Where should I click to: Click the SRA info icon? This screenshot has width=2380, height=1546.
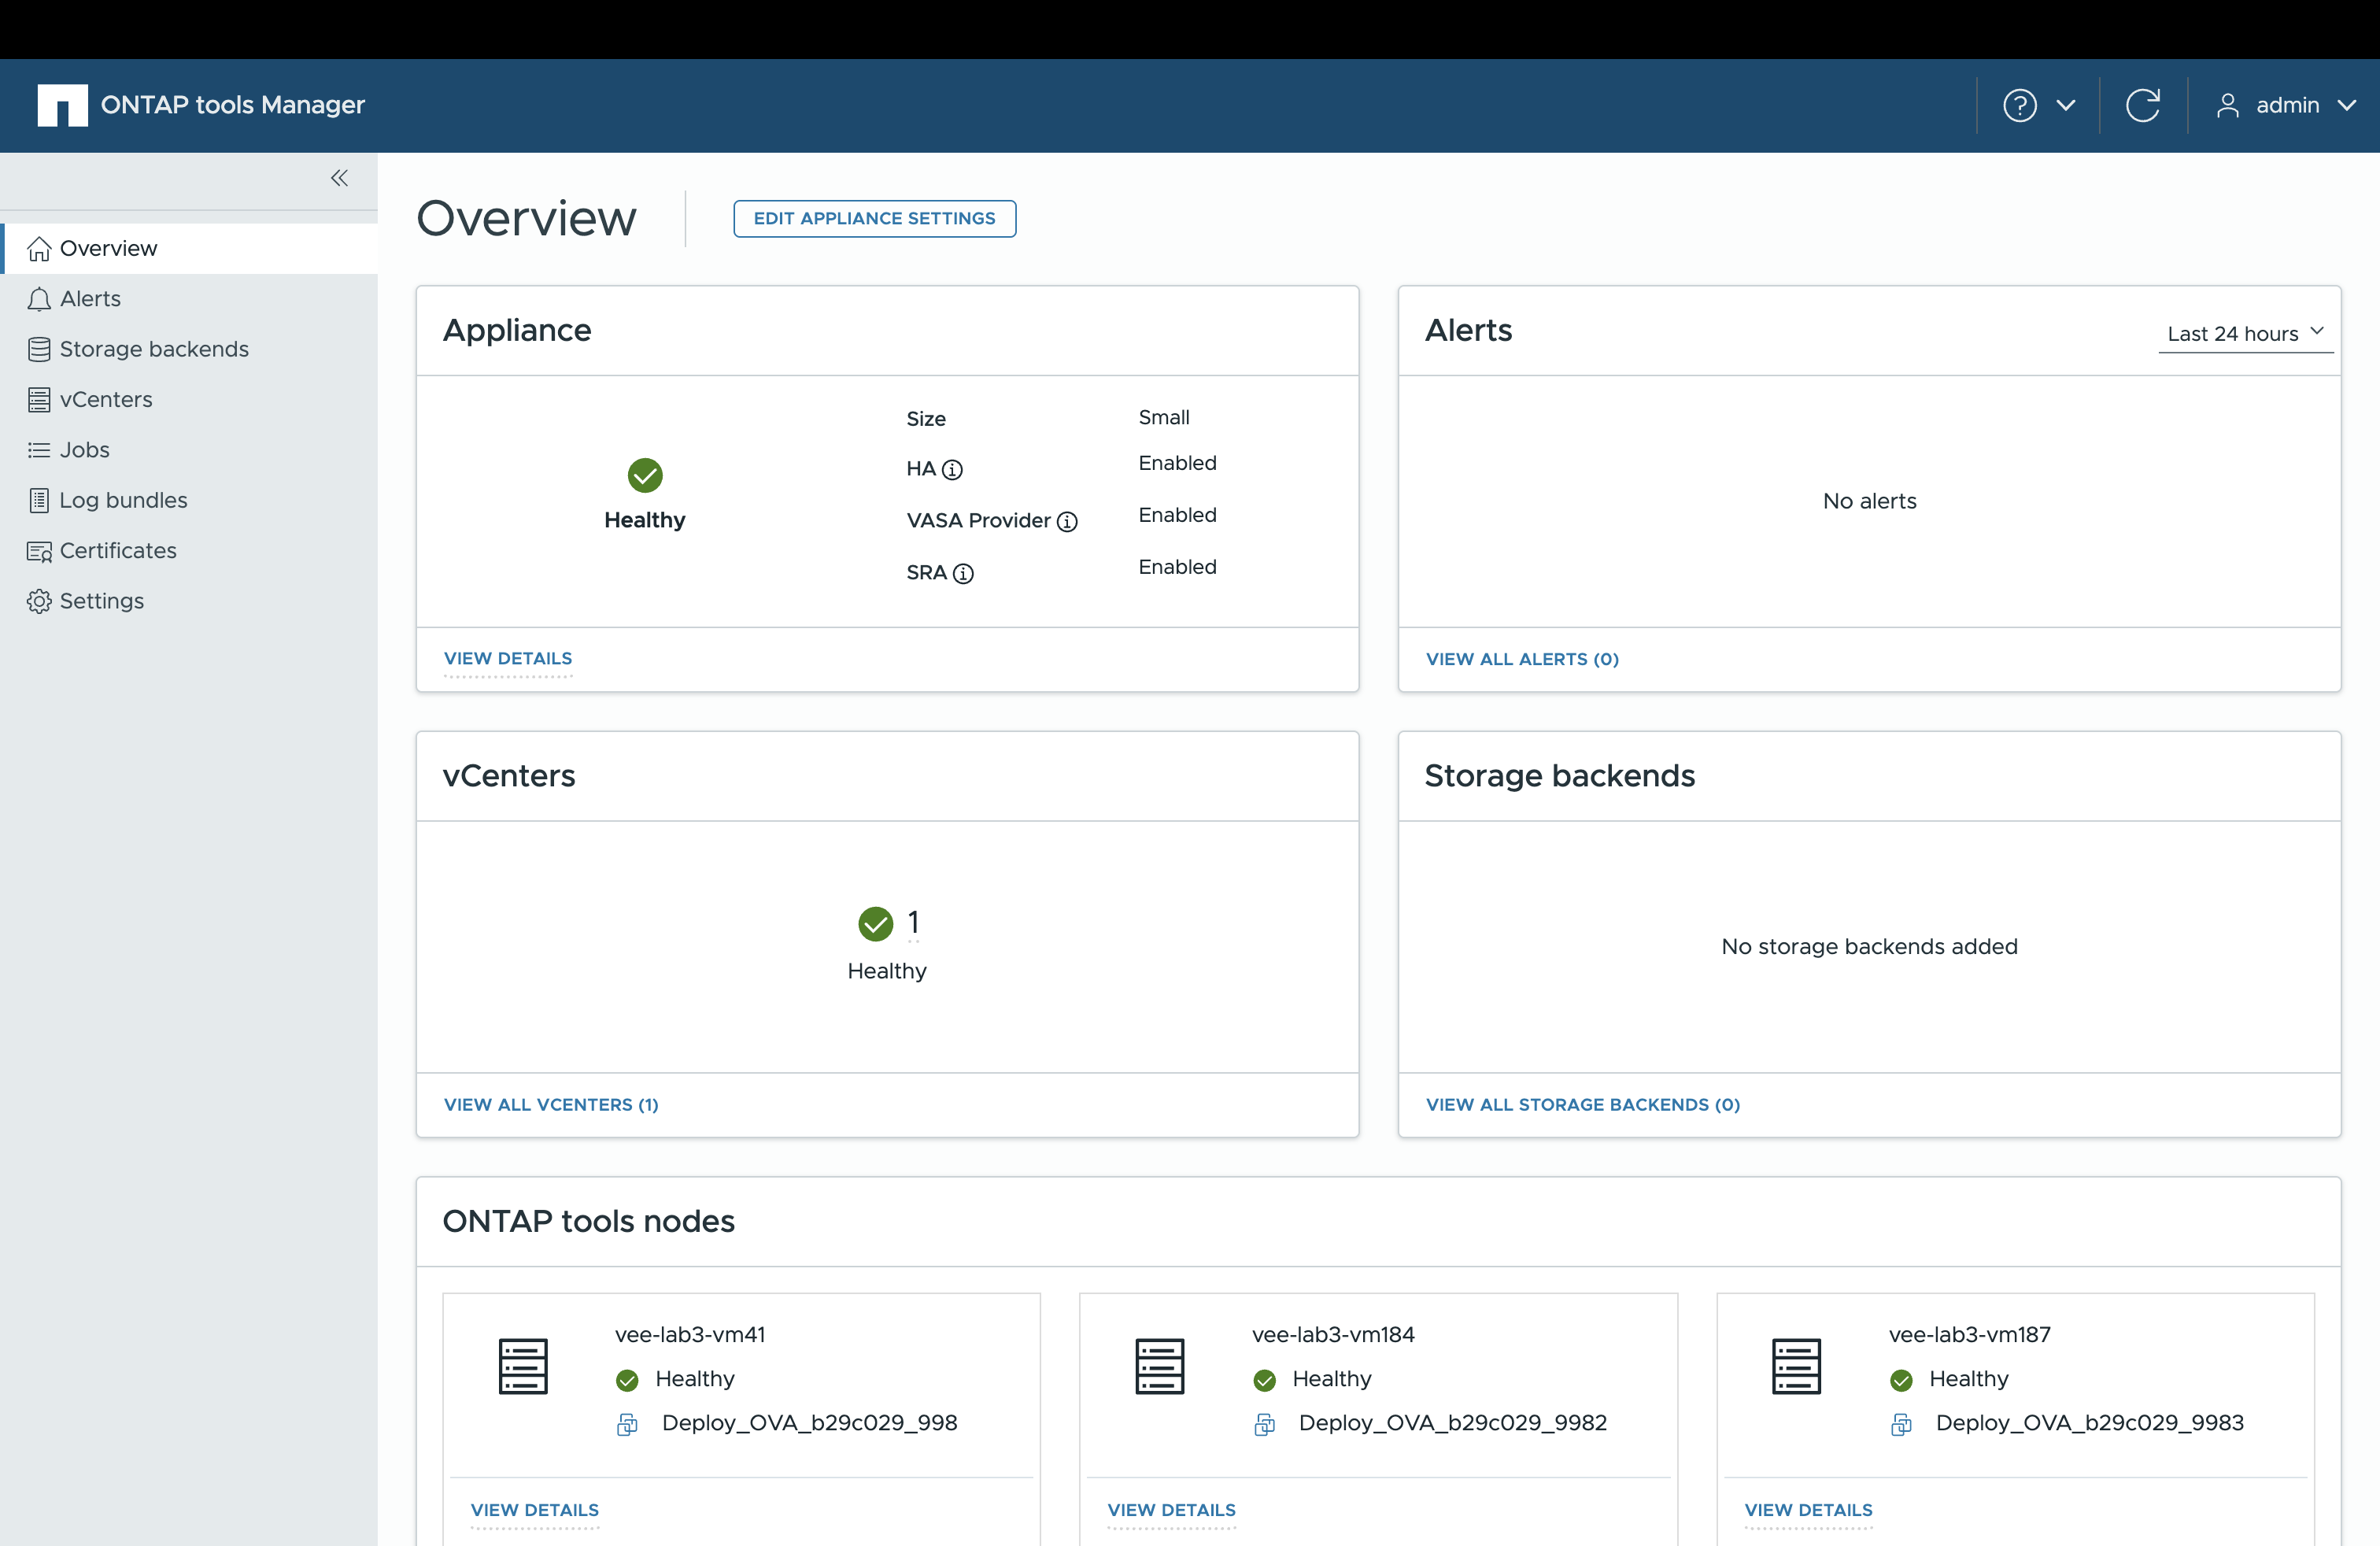point(963,574)
